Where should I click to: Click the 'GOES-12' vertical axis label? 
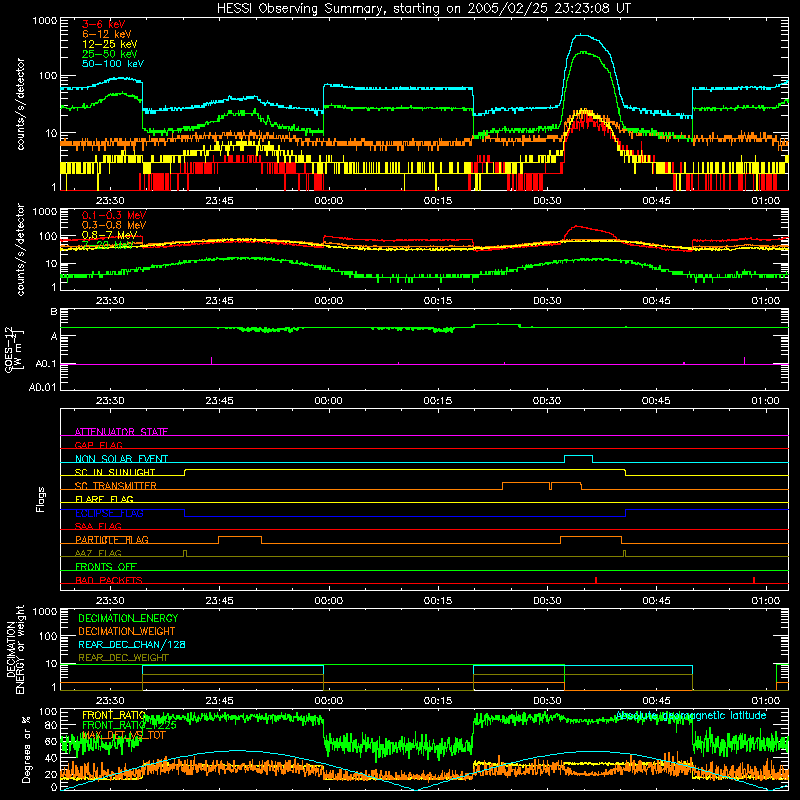point(8,349)
